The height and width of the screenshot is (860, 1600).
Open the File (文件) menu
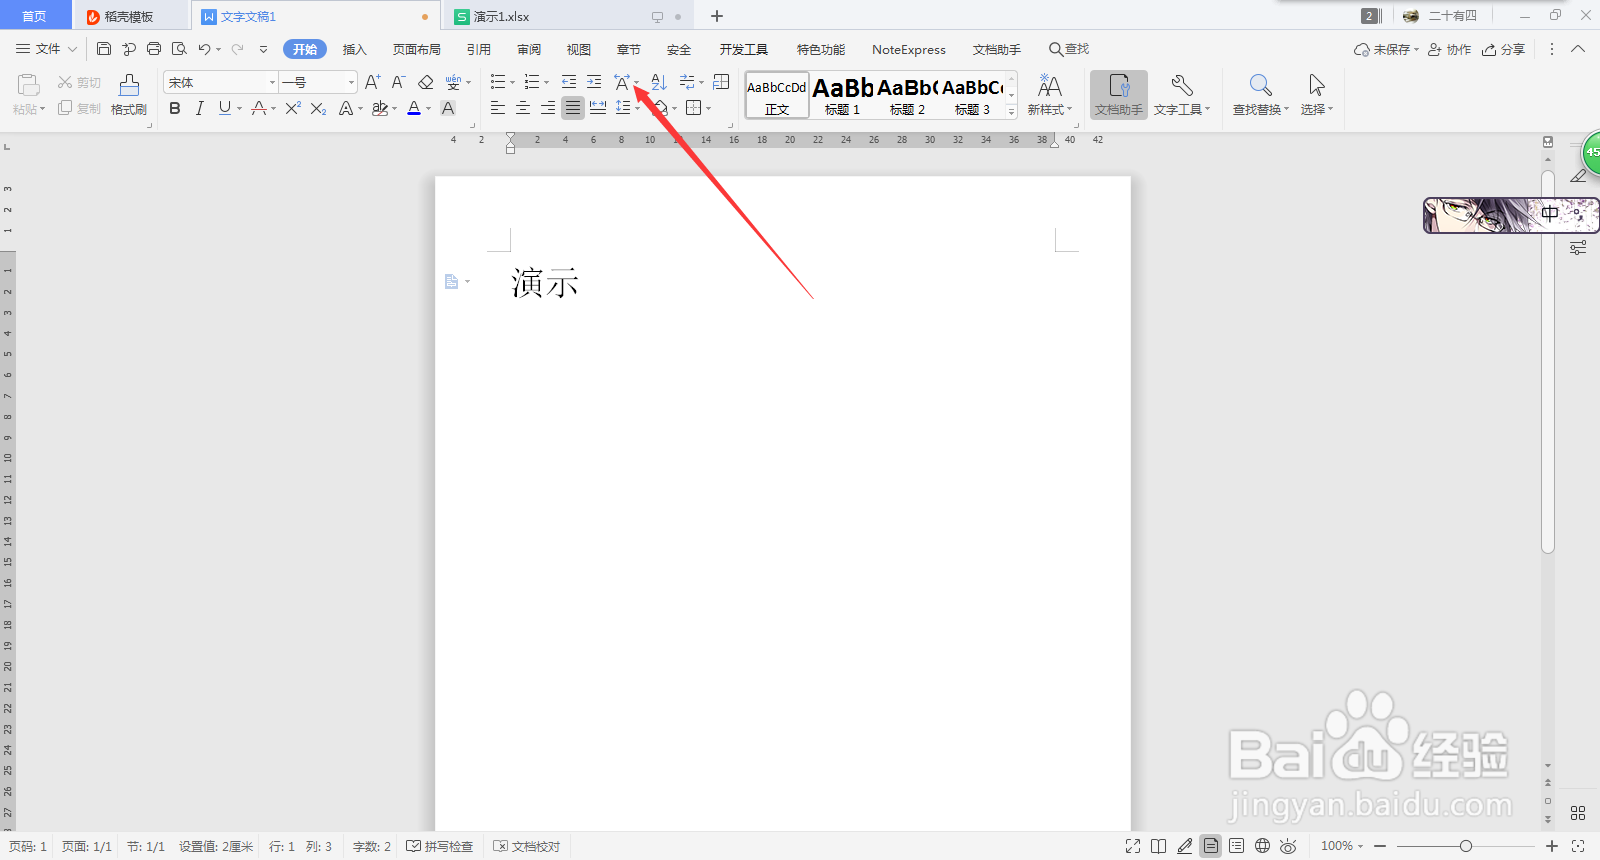point(47,49)
